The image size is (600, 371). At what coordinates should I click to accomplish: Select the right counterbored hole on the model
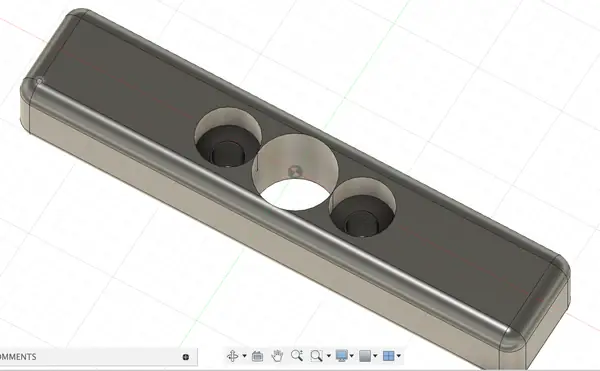click(x=362, y=207)
